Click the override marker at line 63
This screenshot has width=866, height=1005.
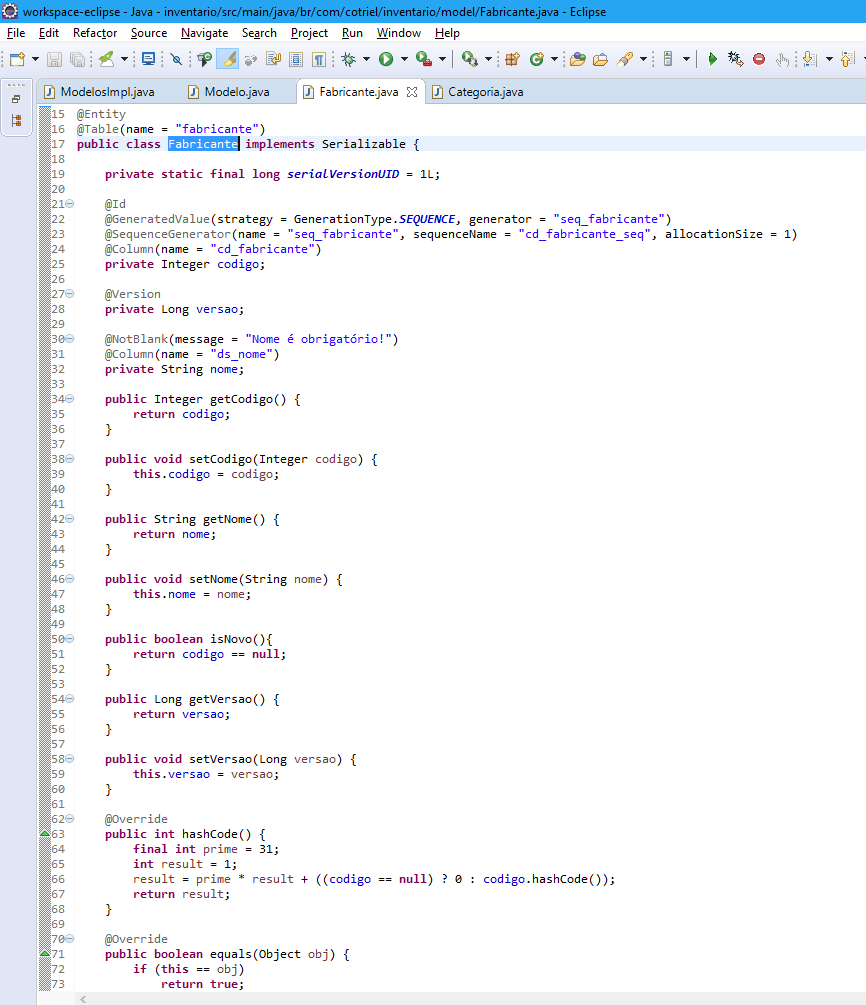tap(43, 834)
